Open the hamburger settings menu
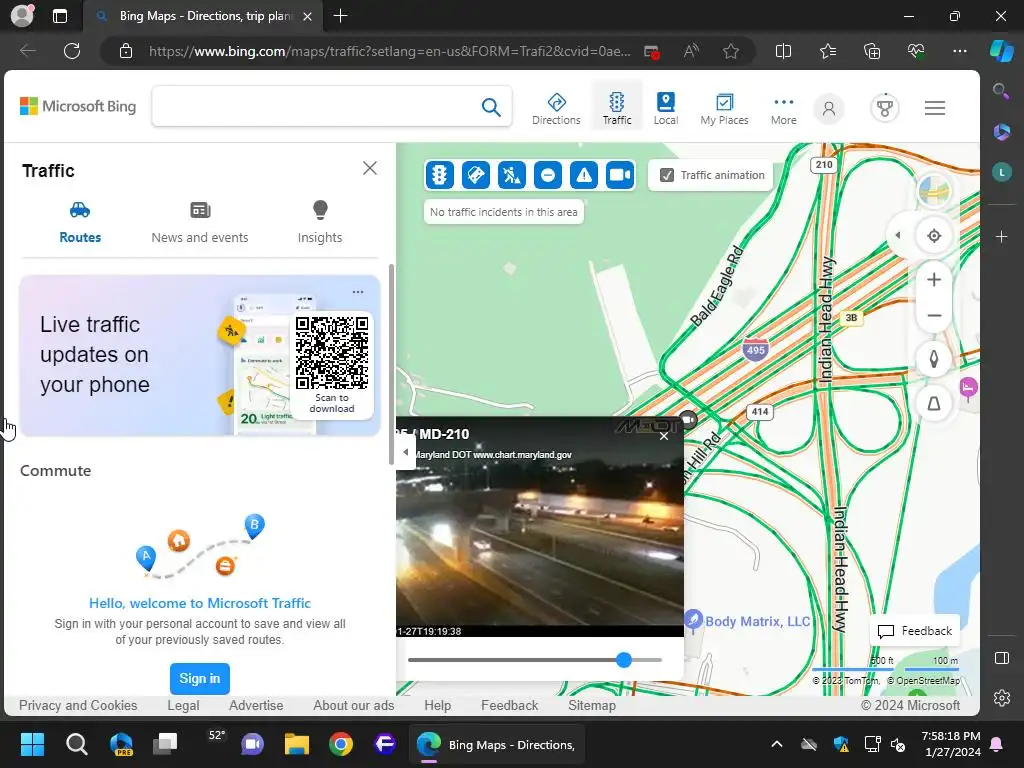 (935, 108)
